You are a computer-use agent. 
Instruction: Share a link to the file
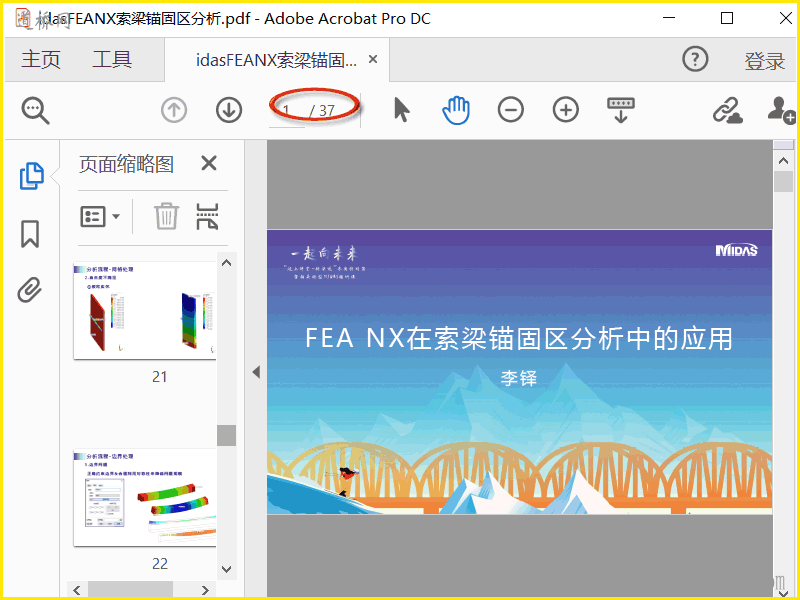pos(728,110)
